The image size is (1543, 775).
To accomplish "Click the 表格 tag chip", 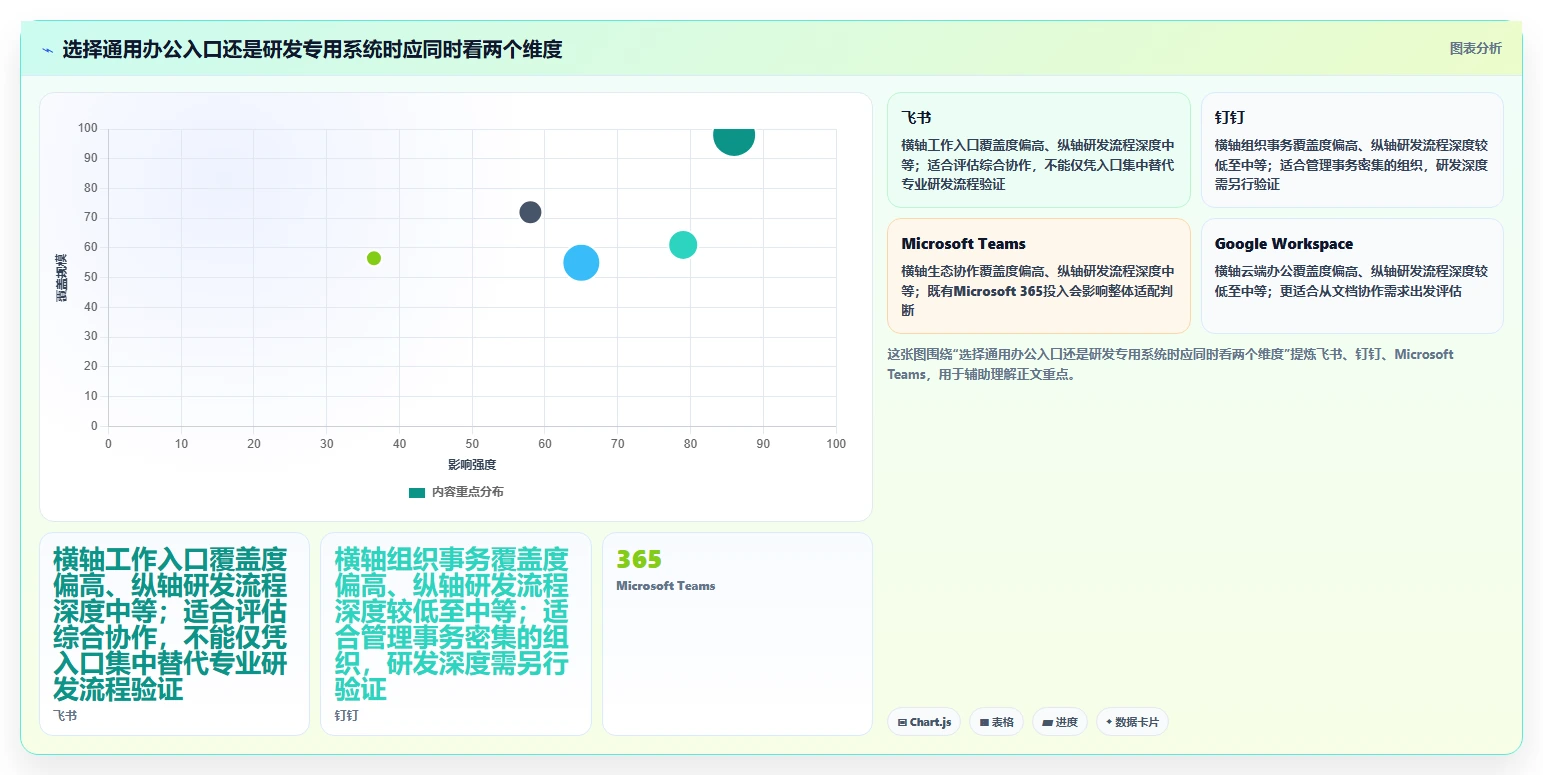I will 996,722.
